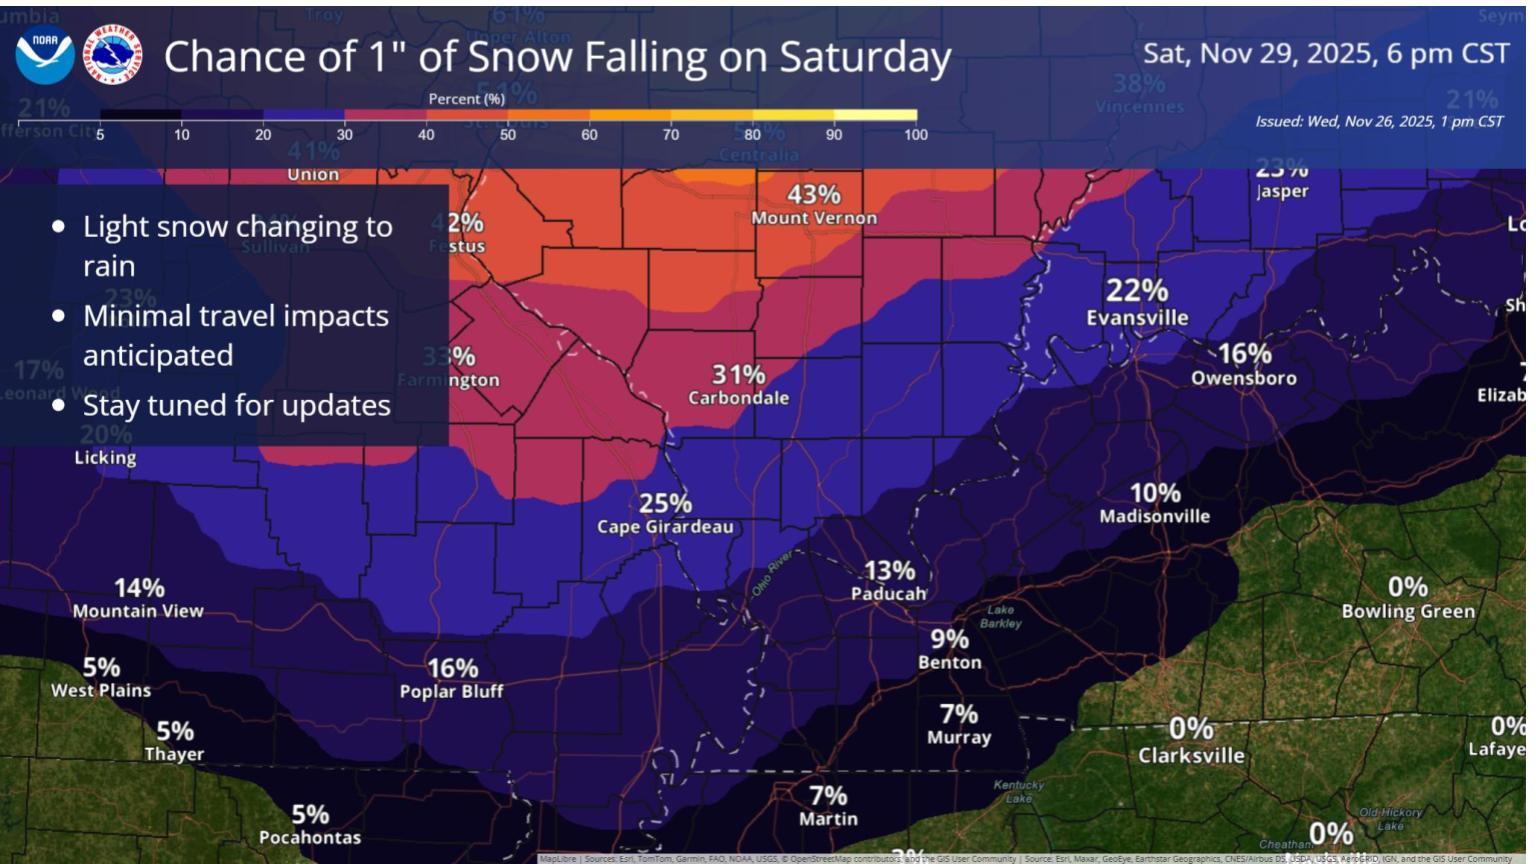This screenshot has width=1536, height=864.
Task: Select the orange 60–70 percent legend segment
Action: pyautogui.click(x=630, y=115)
